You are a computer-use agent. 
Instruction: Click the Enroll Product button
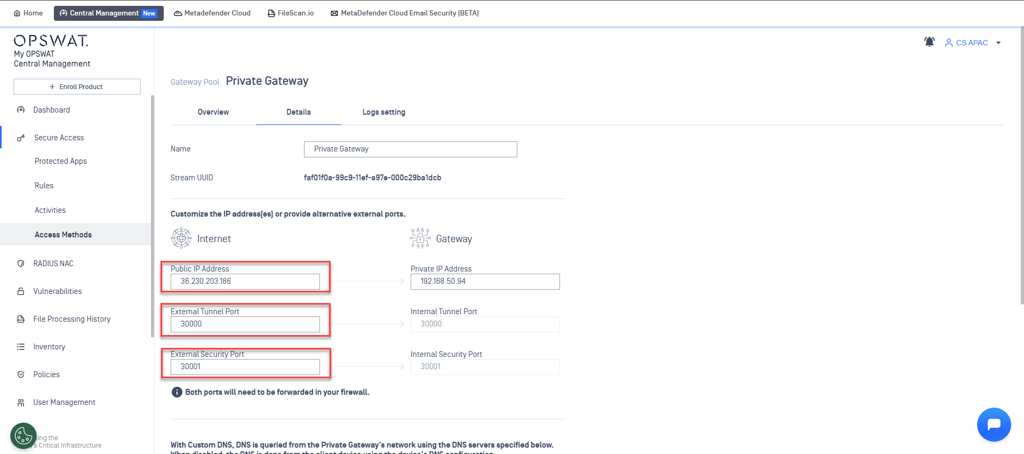pyautogui.click(x=76, y=87)
